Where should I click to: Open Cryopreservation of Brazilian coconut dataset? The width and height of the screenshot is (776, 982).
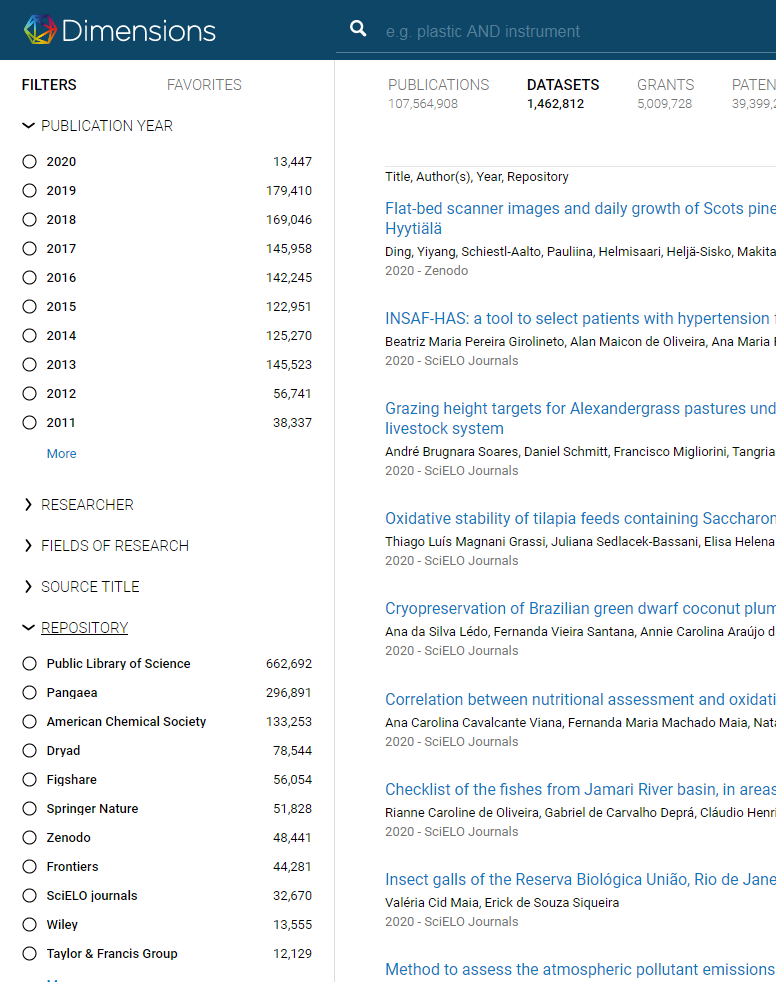[x=580, y=609]
